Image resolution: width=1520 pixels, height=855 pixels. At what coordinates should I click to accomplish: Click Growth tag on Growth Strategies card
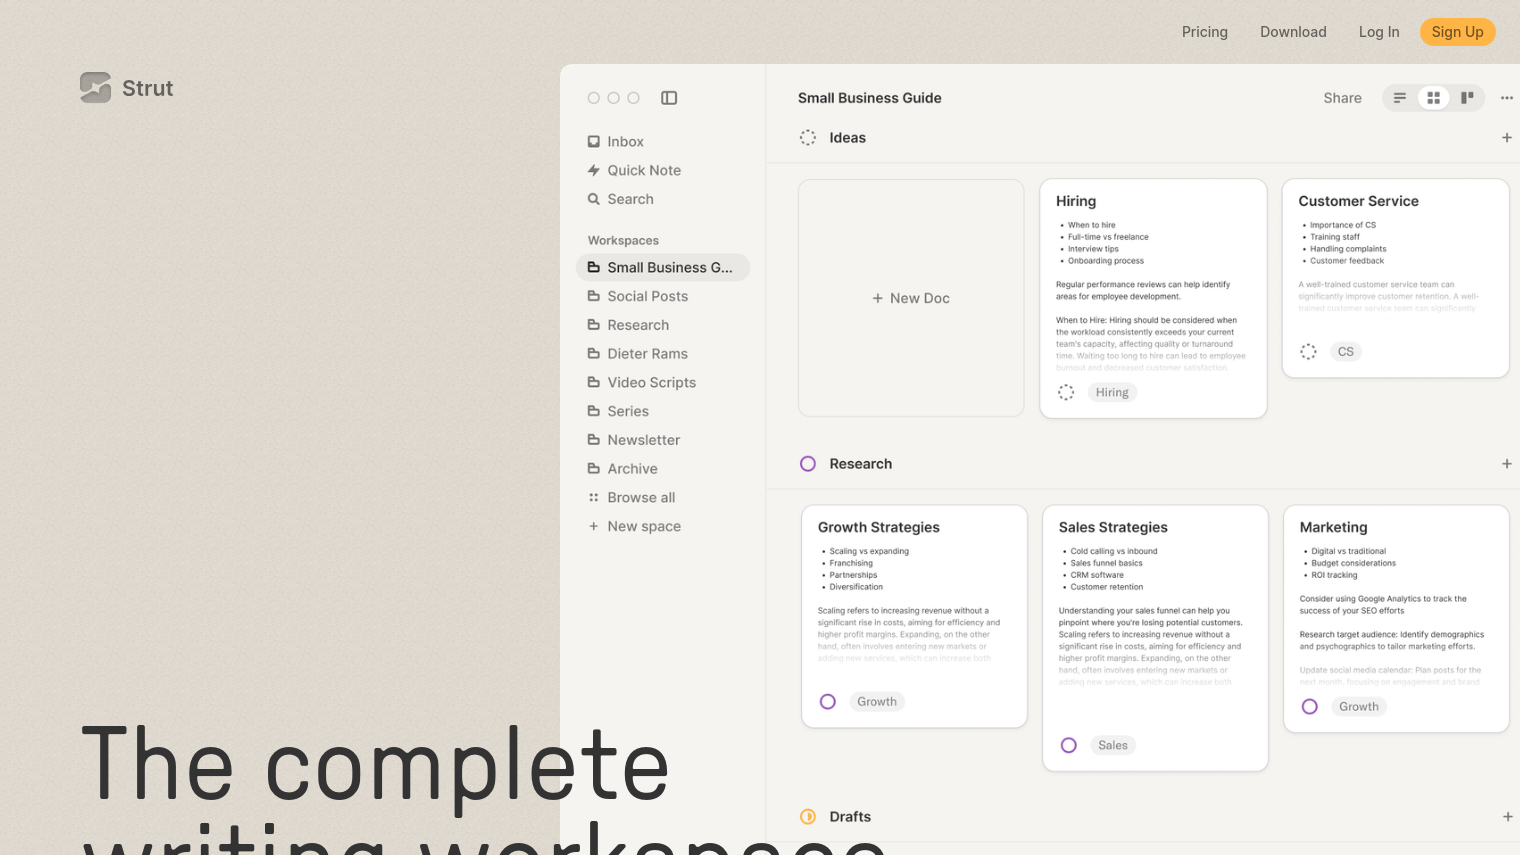click(x=877, y=702)
